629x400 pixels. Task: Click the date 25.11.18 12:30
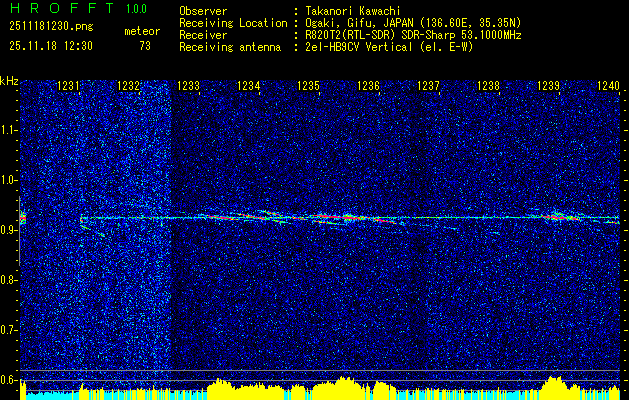[x=51, y=46]
